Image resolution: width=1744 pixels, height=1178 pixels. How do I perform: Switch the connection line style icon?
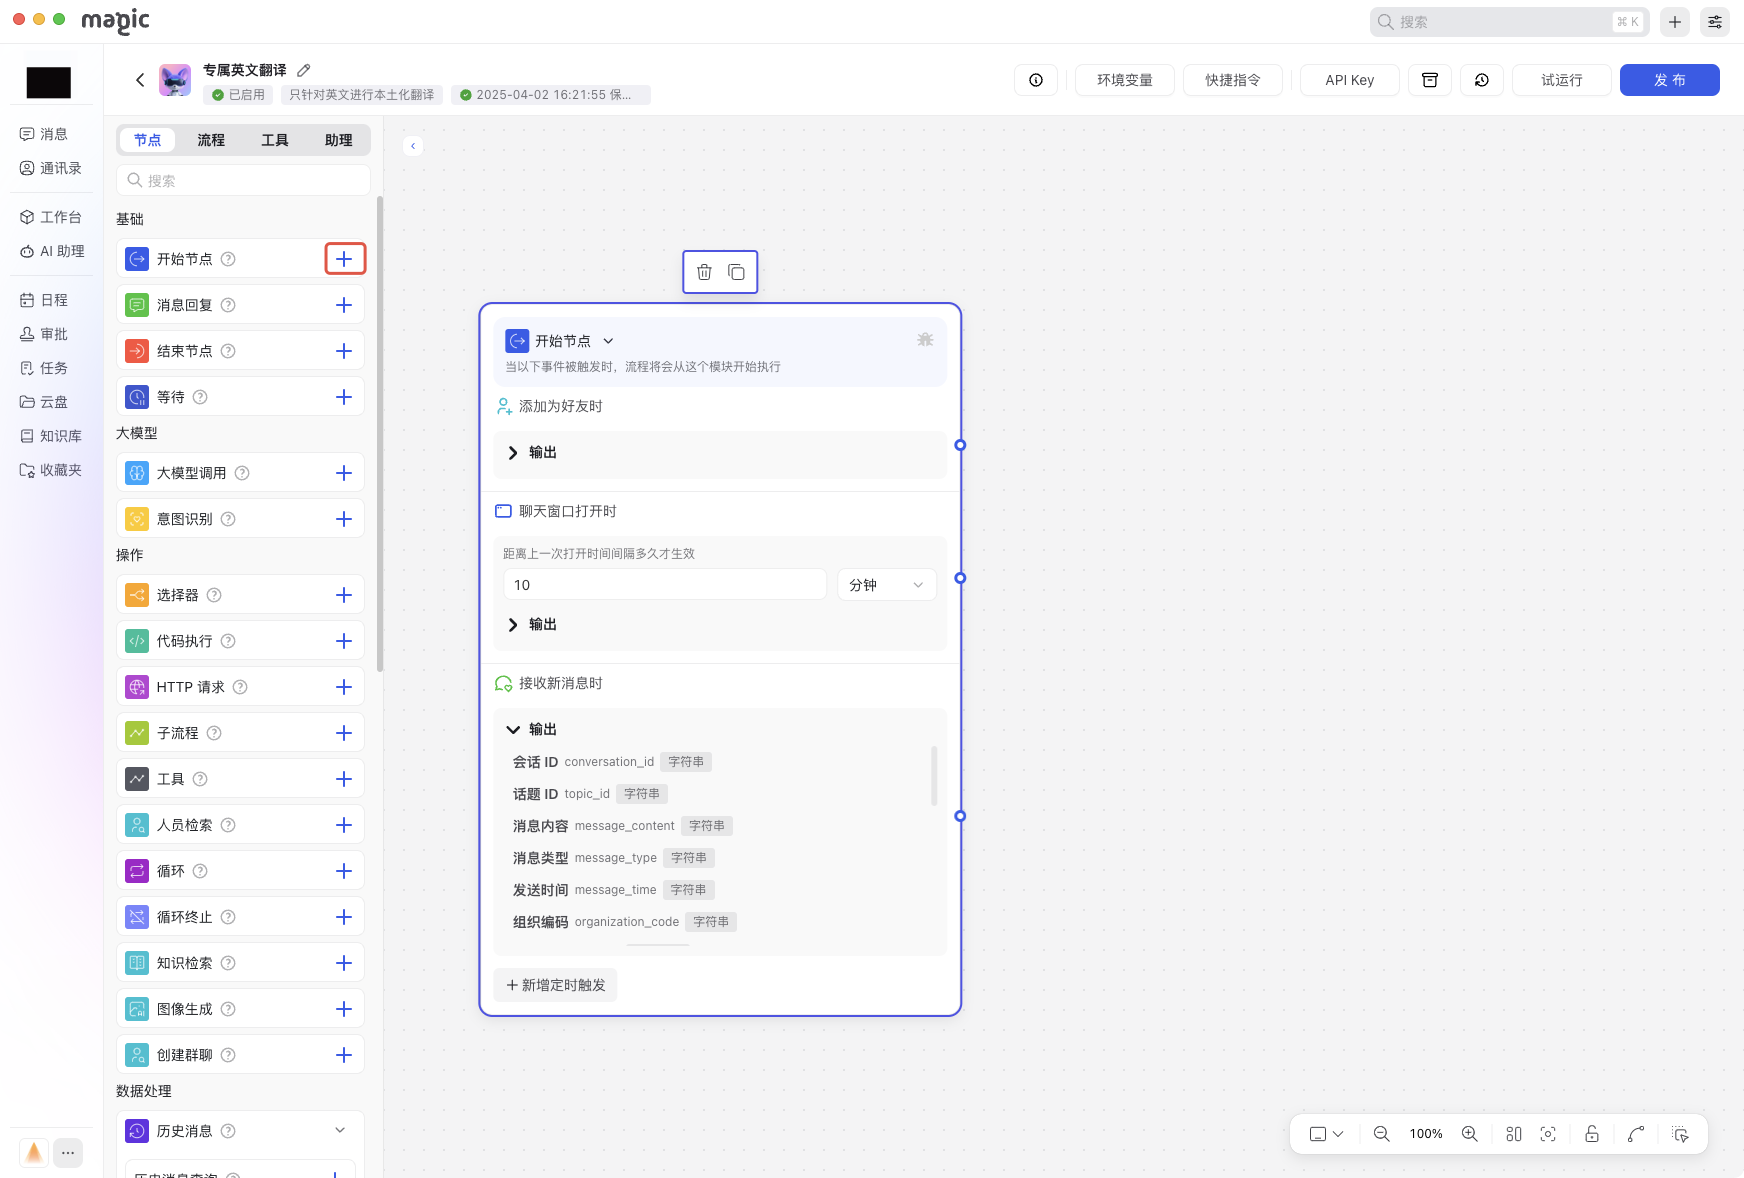(1636, 1134)
